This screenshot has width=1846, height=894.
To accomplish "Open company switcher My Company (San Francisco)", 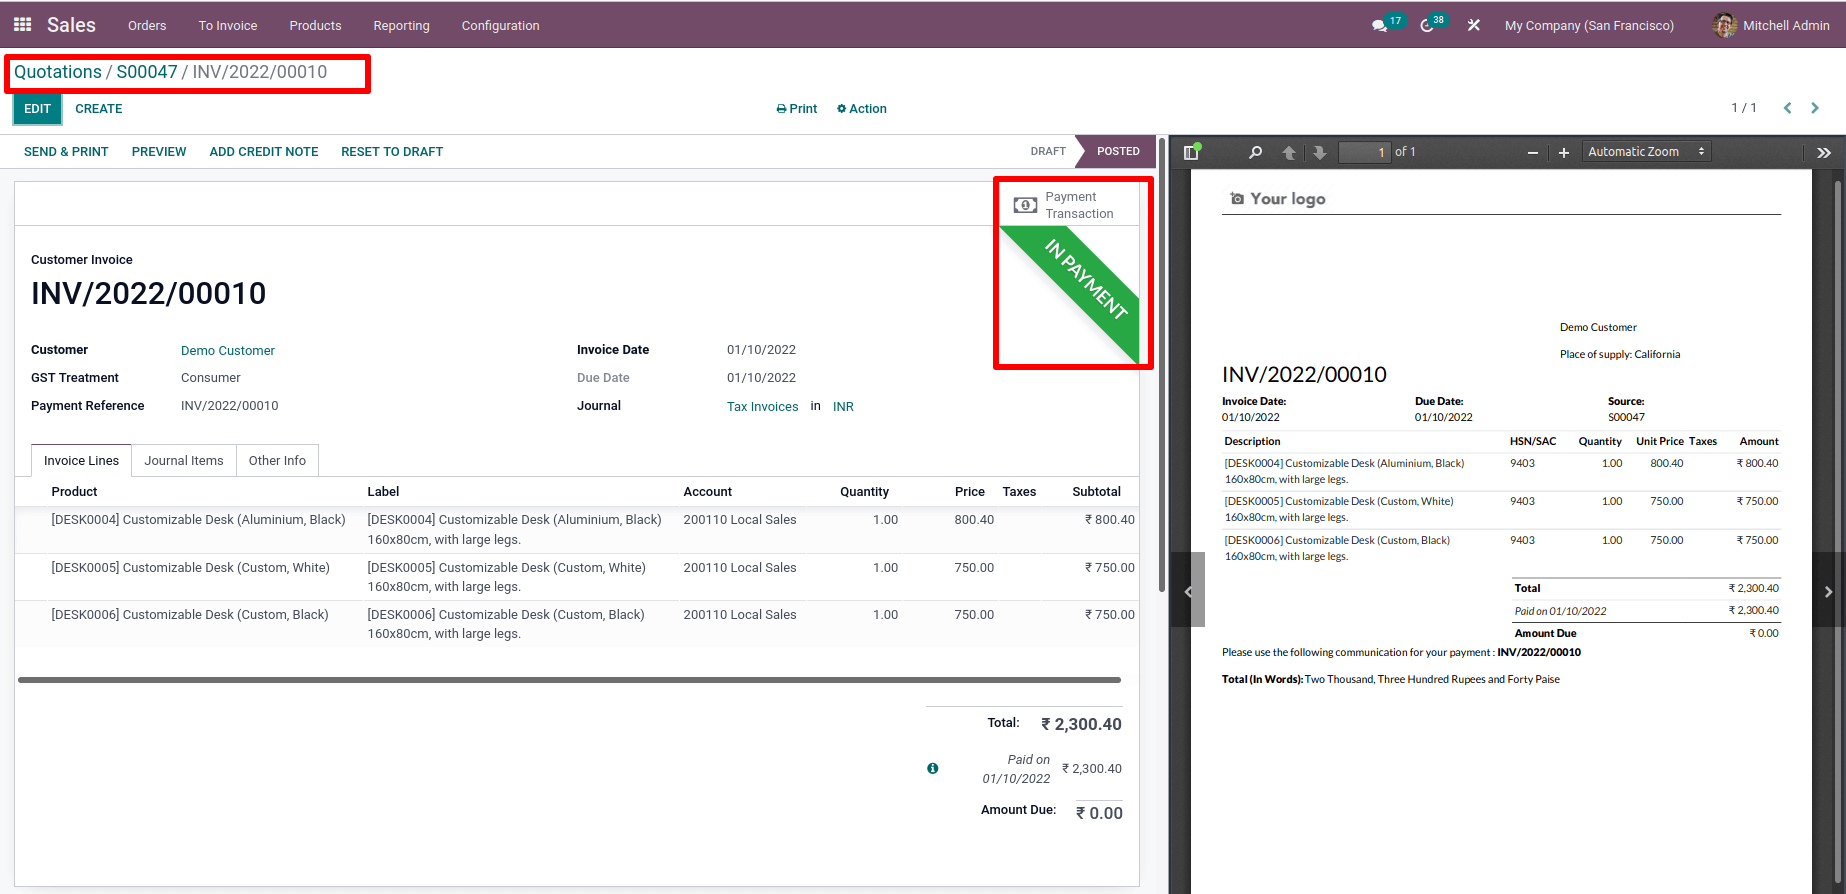I will 1589,25.
